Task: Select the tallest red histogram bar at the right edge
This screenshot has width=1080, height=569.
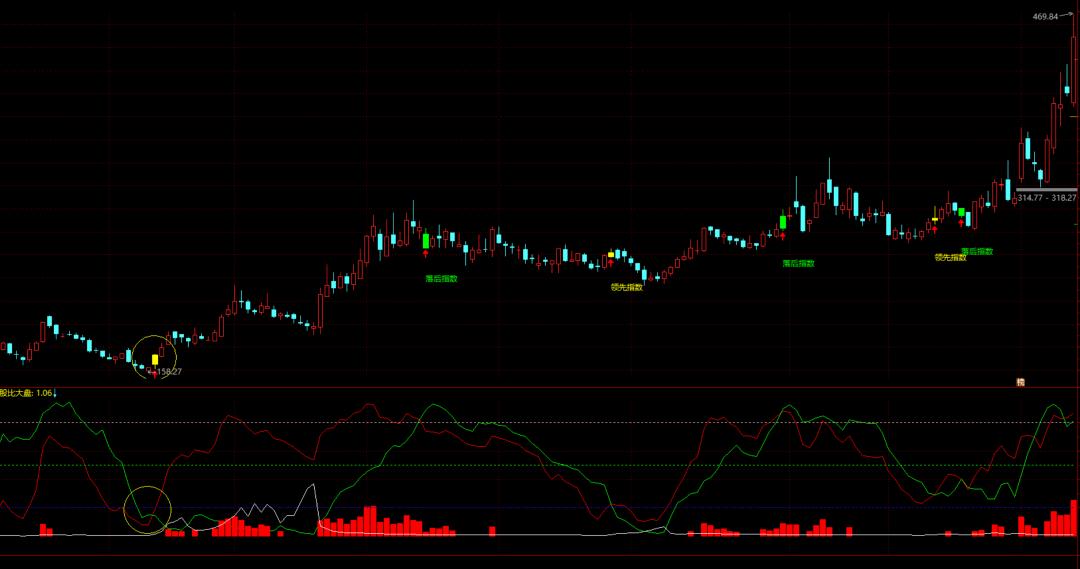Action: pos(1074,517)
